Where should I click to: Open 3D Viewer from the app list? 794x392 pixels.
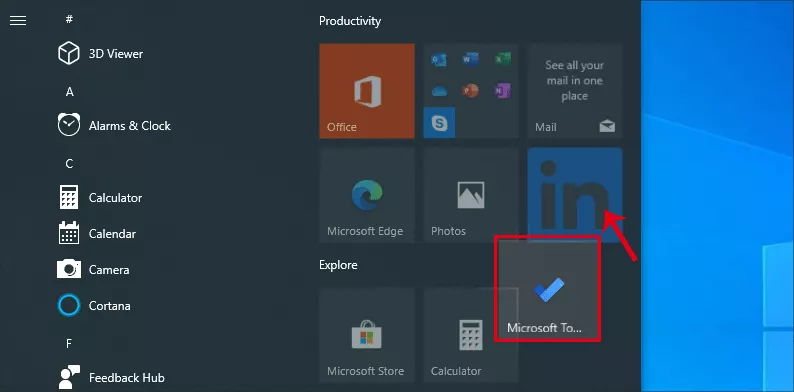pyautogui.click(x=101, y=54)
